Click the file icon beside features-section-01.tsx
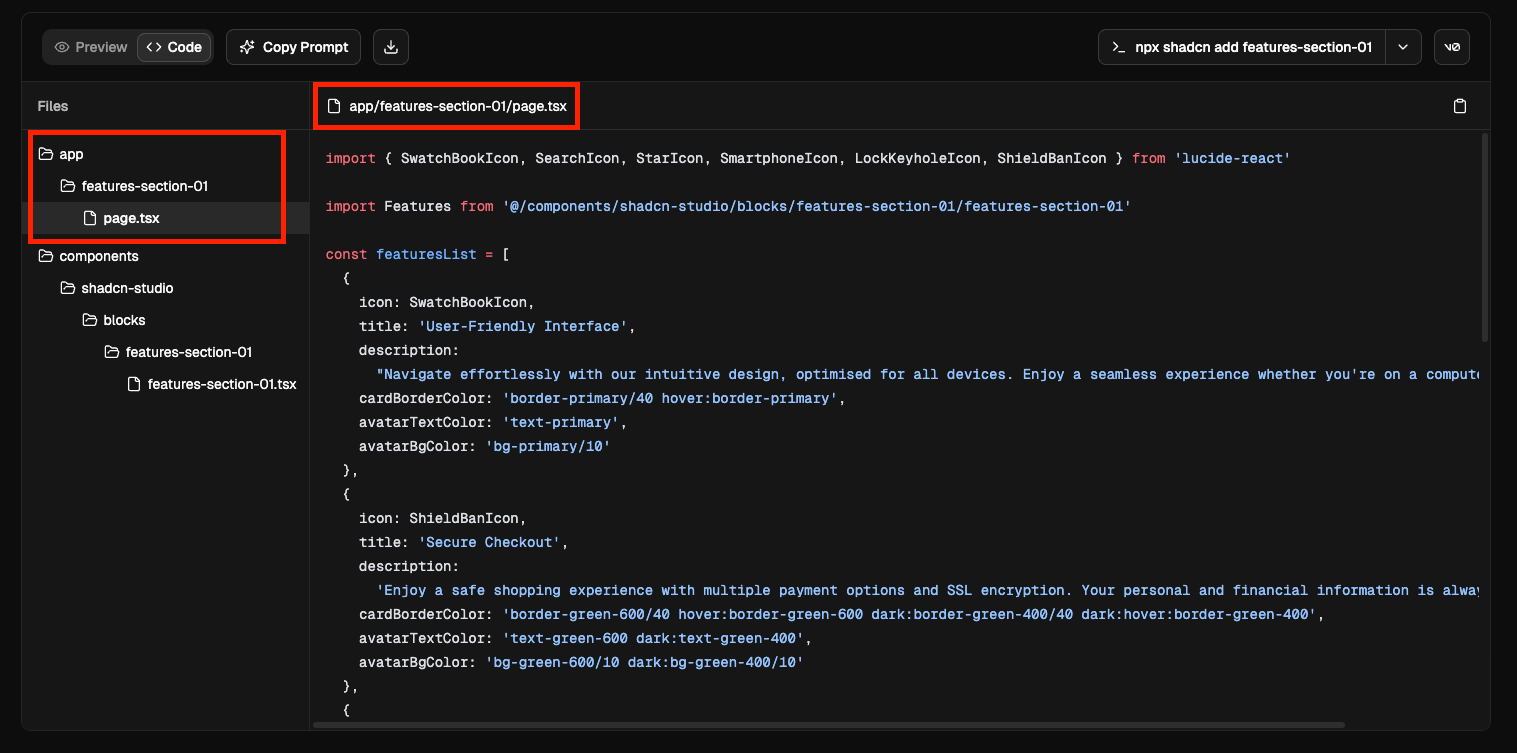 click(x=134, y=384)
